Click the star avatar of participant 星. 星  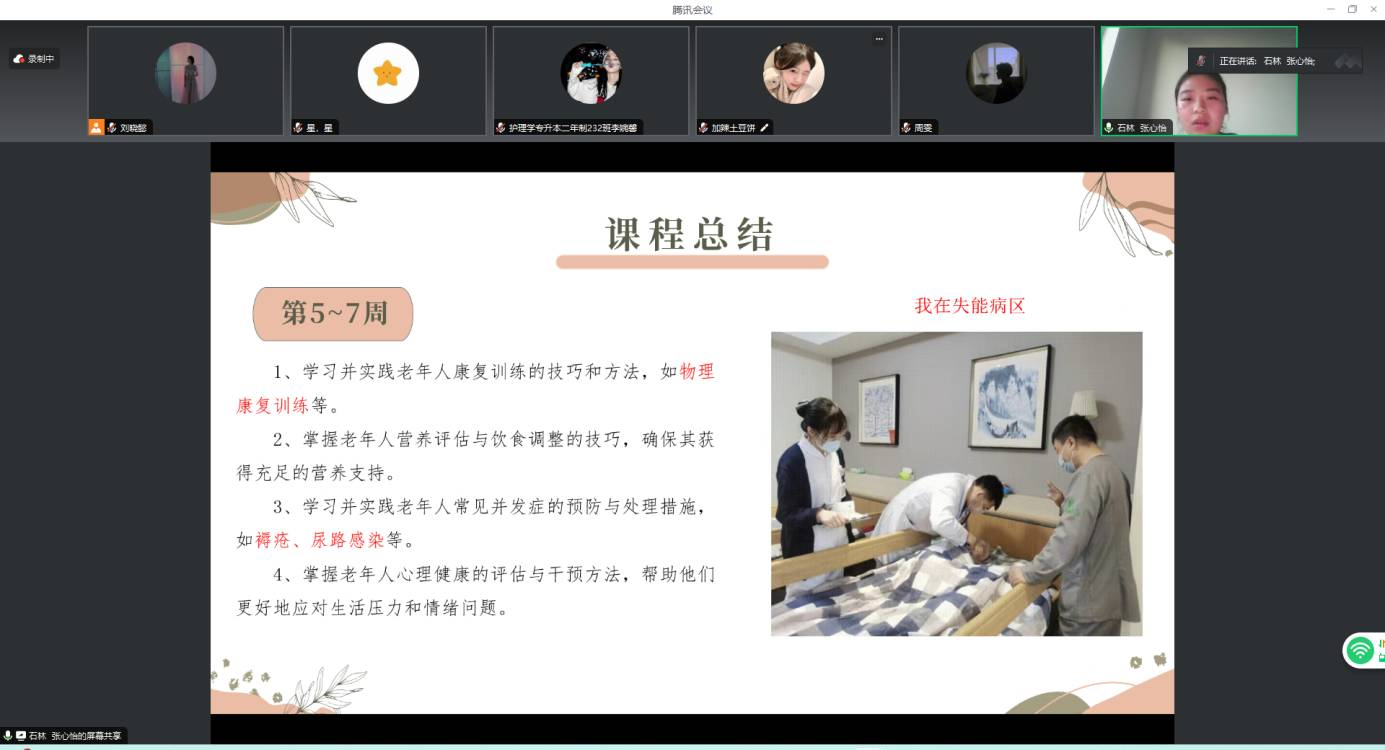[388, 73]
